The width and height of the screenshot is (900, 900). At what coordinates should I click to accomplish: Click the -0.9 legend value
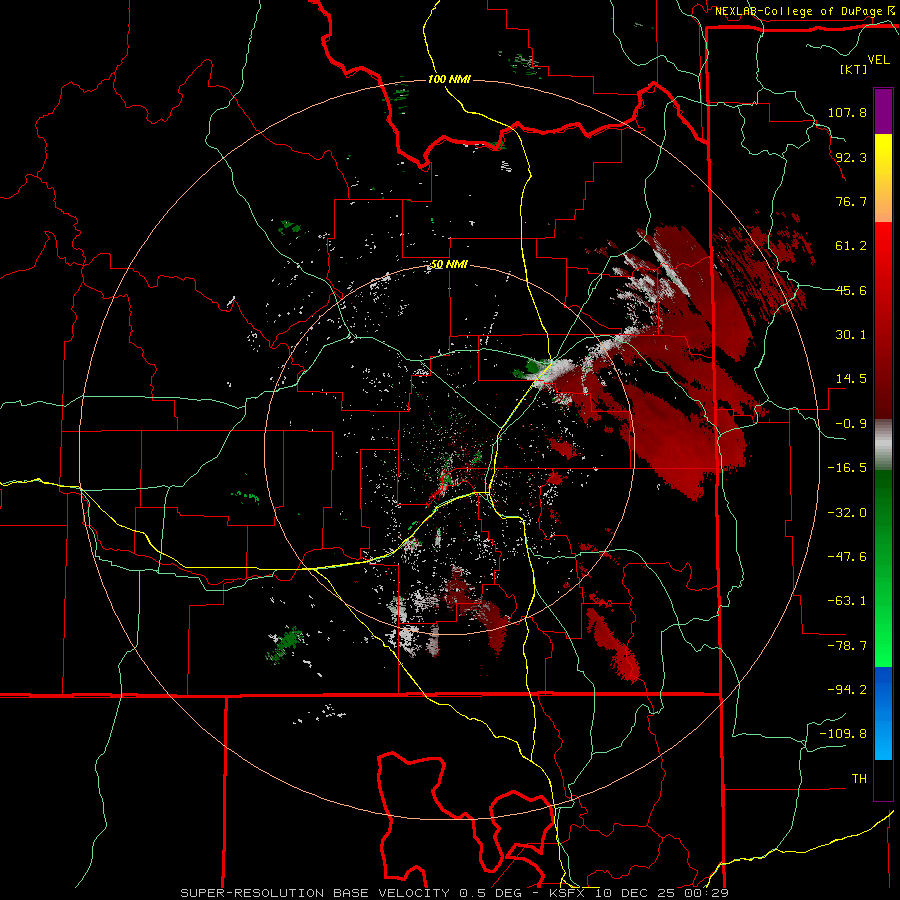[x=851, y=424]
